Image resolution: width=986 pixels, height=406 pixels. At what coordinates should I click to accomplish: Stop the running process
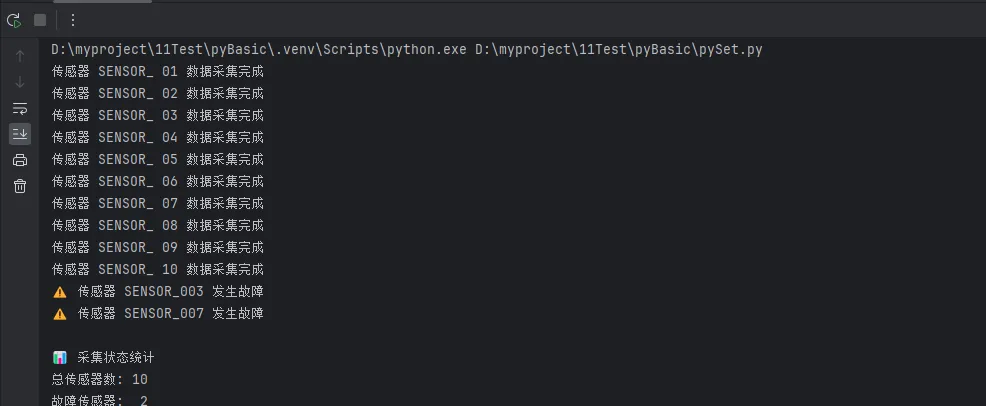click(40, 20)
